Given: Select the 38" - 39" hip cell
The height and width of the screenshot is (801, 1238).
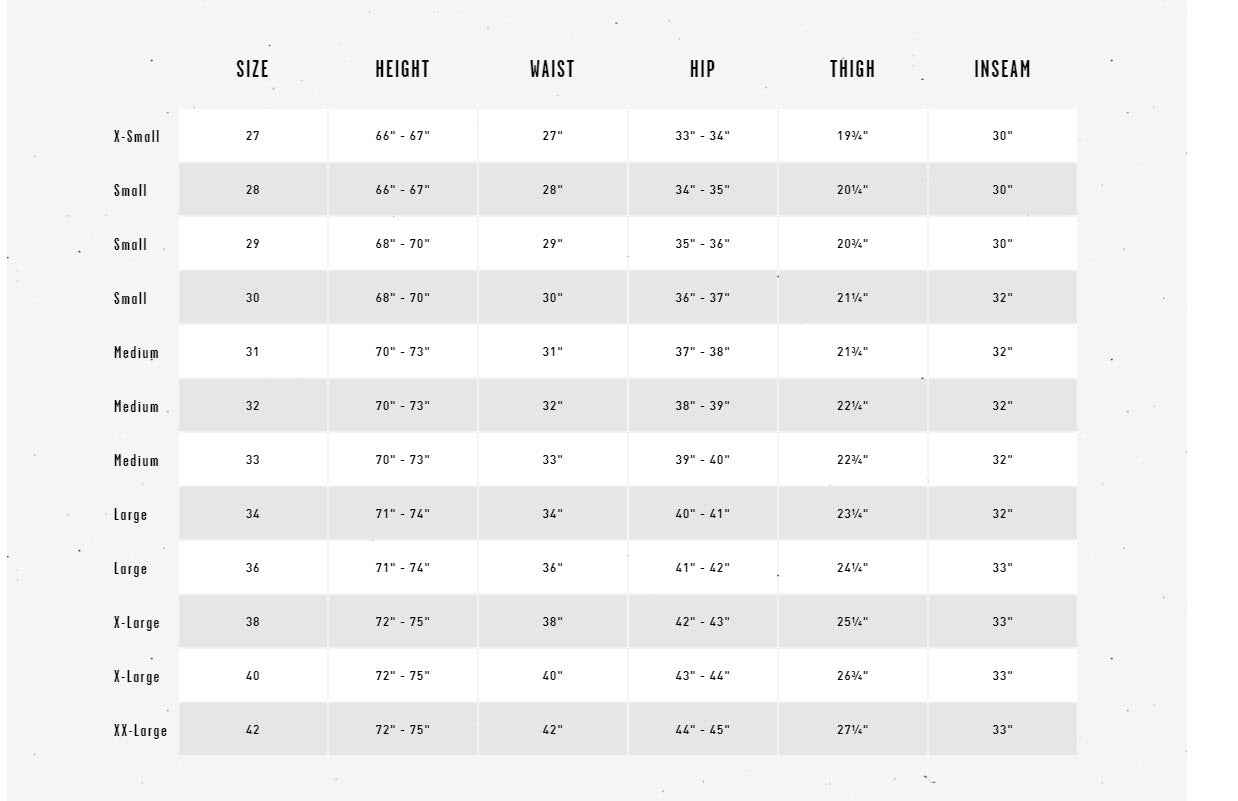Looking at the screenshot, I should [702, 406].
